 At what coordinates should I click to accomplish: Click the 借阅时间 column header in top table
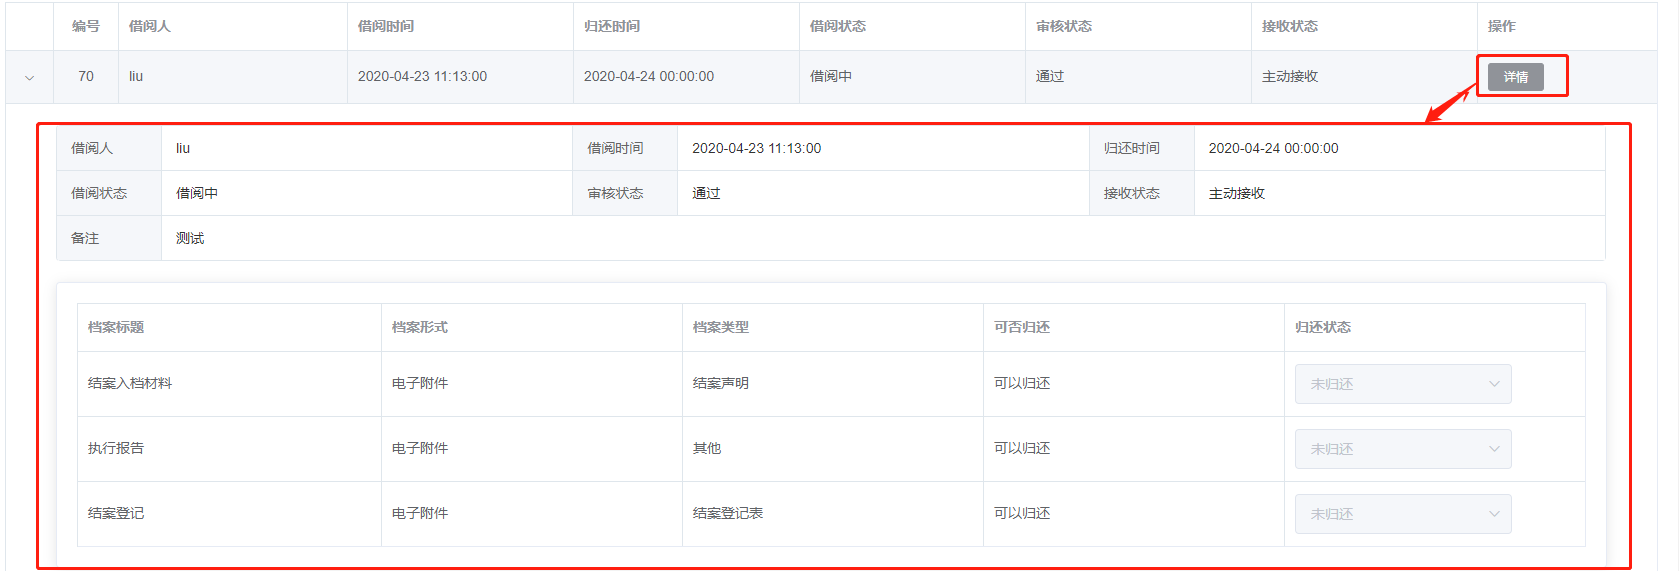[x=386, y=26]
